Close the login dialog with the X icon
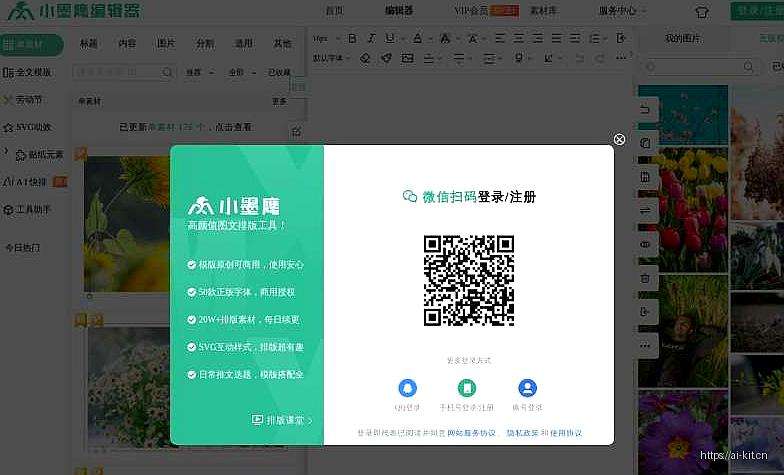Screen dimensions: 784x475 coord(619,140)
